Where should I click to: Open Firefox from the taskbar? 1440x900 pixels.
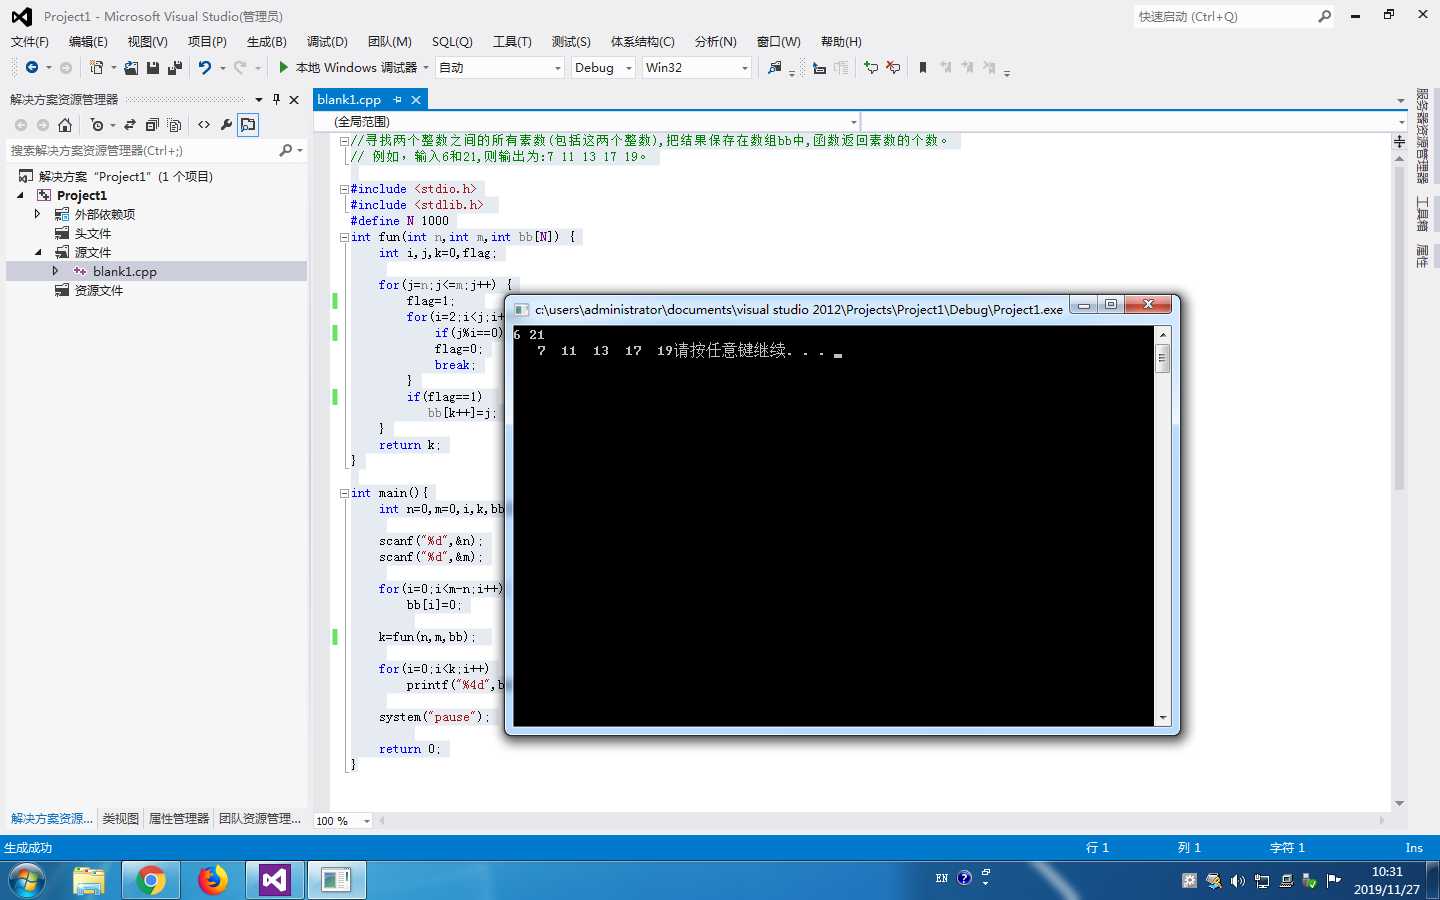click(x=212, y=880)
